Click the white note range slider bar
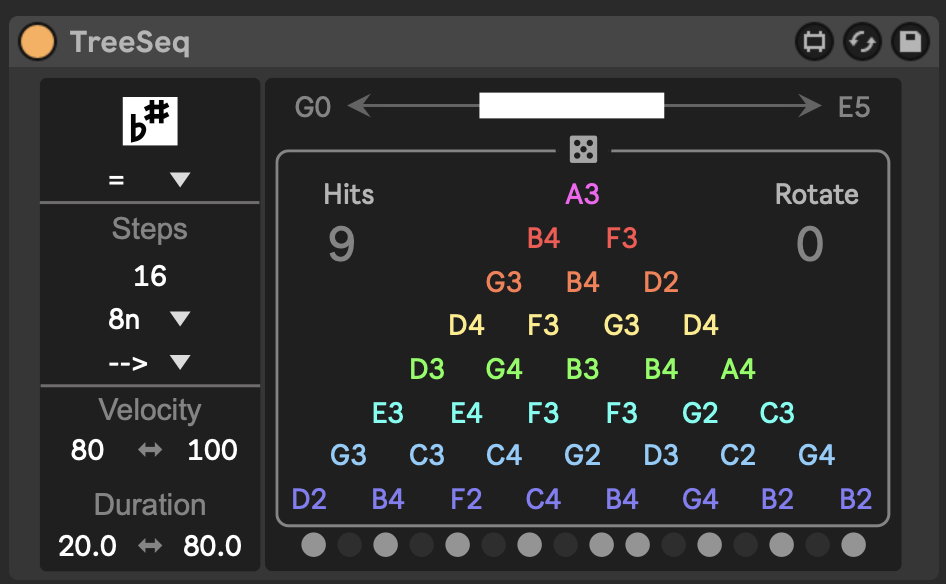Viewport: 946px width, 584px height. (x=571, y=106)
